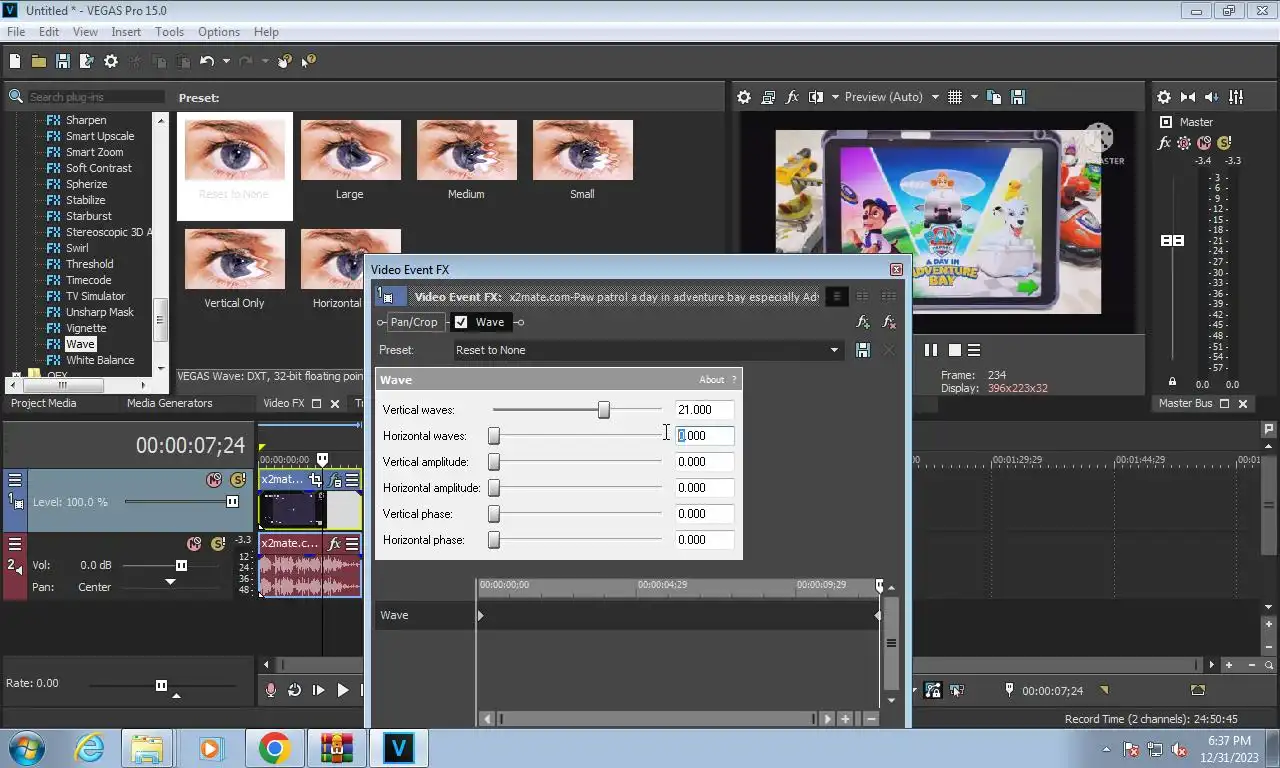Create a new project from main toolbar

tap(15, 61)
